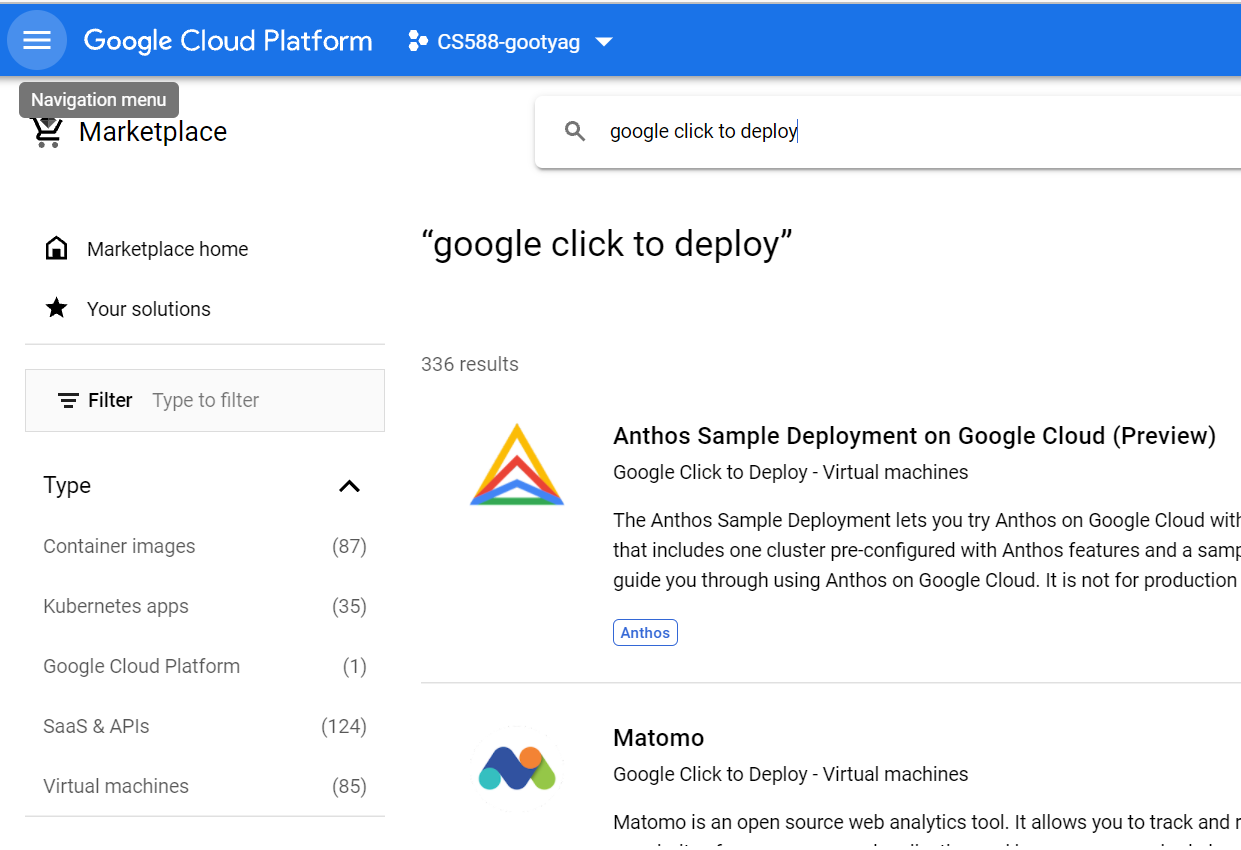Open the CS588-gootyag project selector dropdown
Screen dimensions: 1241x850
point(510,41)
